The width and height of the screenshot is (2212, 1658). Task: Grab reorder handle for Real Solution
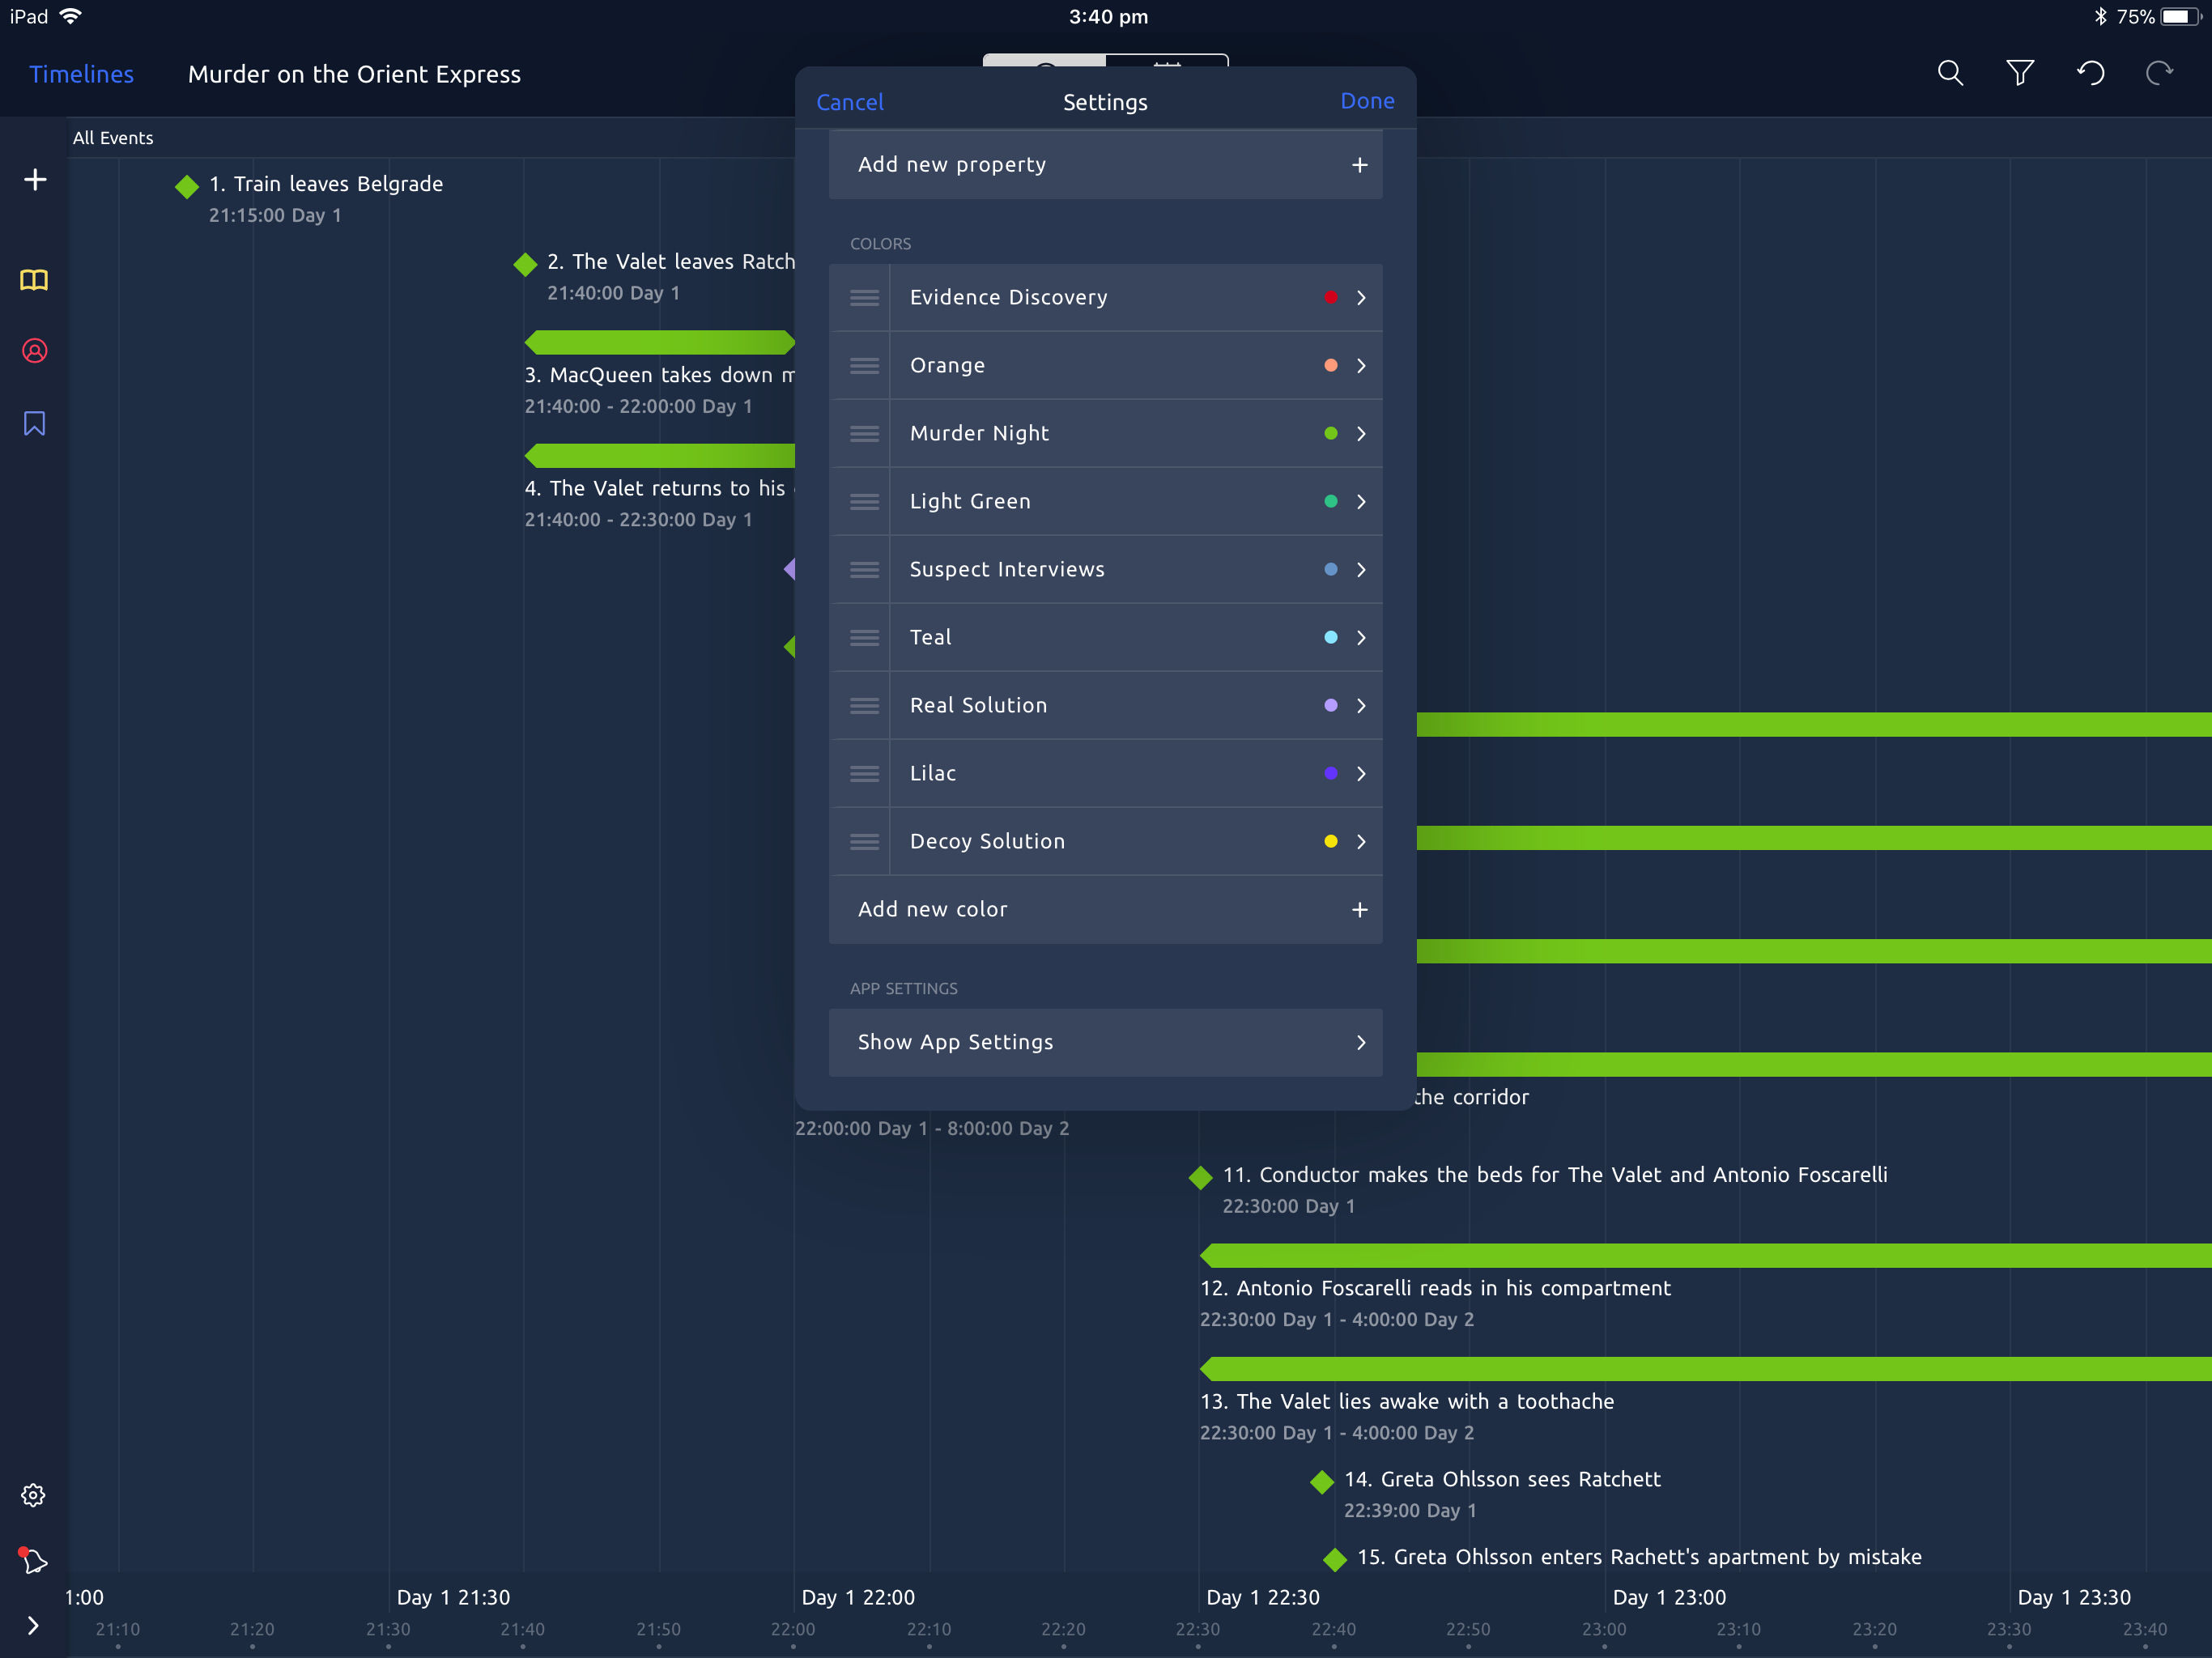[x=864, y=706]
